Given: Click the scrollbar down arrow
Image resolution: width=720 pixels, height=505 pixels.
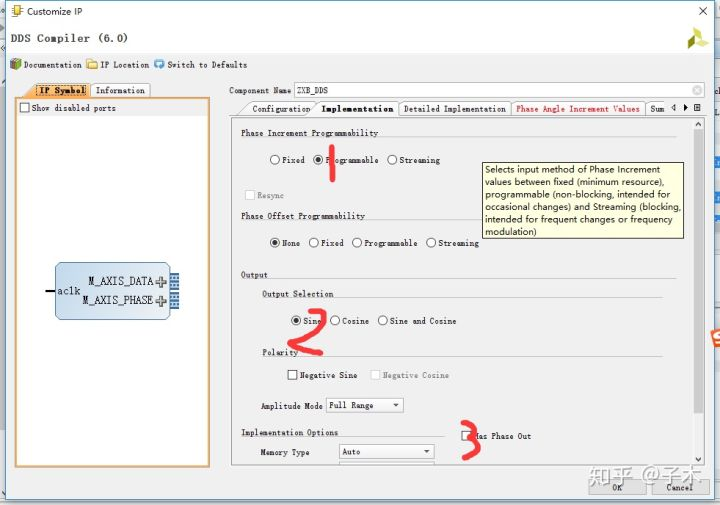Looking at the screenshot, I should tap(698, 459).
